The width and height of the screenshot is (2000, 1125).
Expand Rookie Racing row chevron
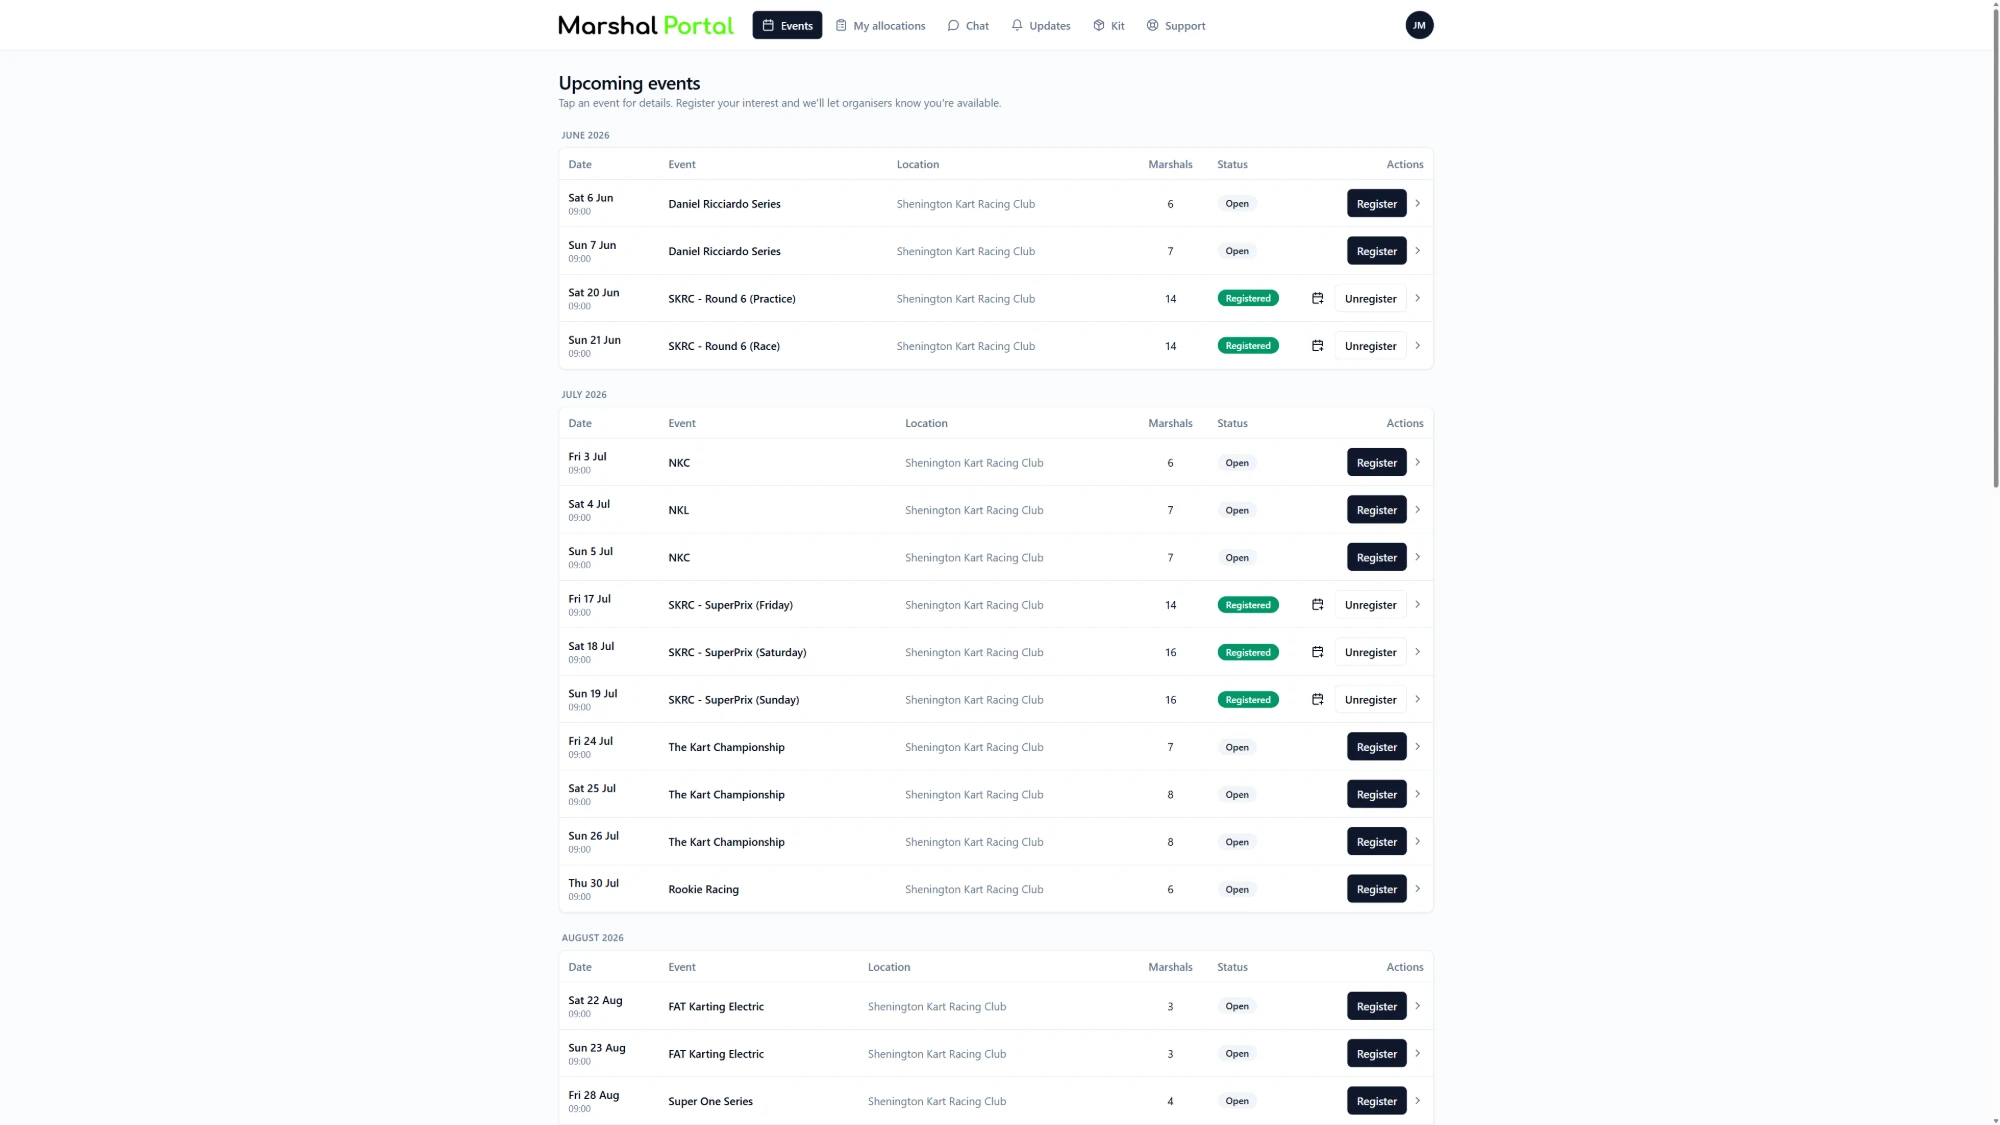[1417, 889]
